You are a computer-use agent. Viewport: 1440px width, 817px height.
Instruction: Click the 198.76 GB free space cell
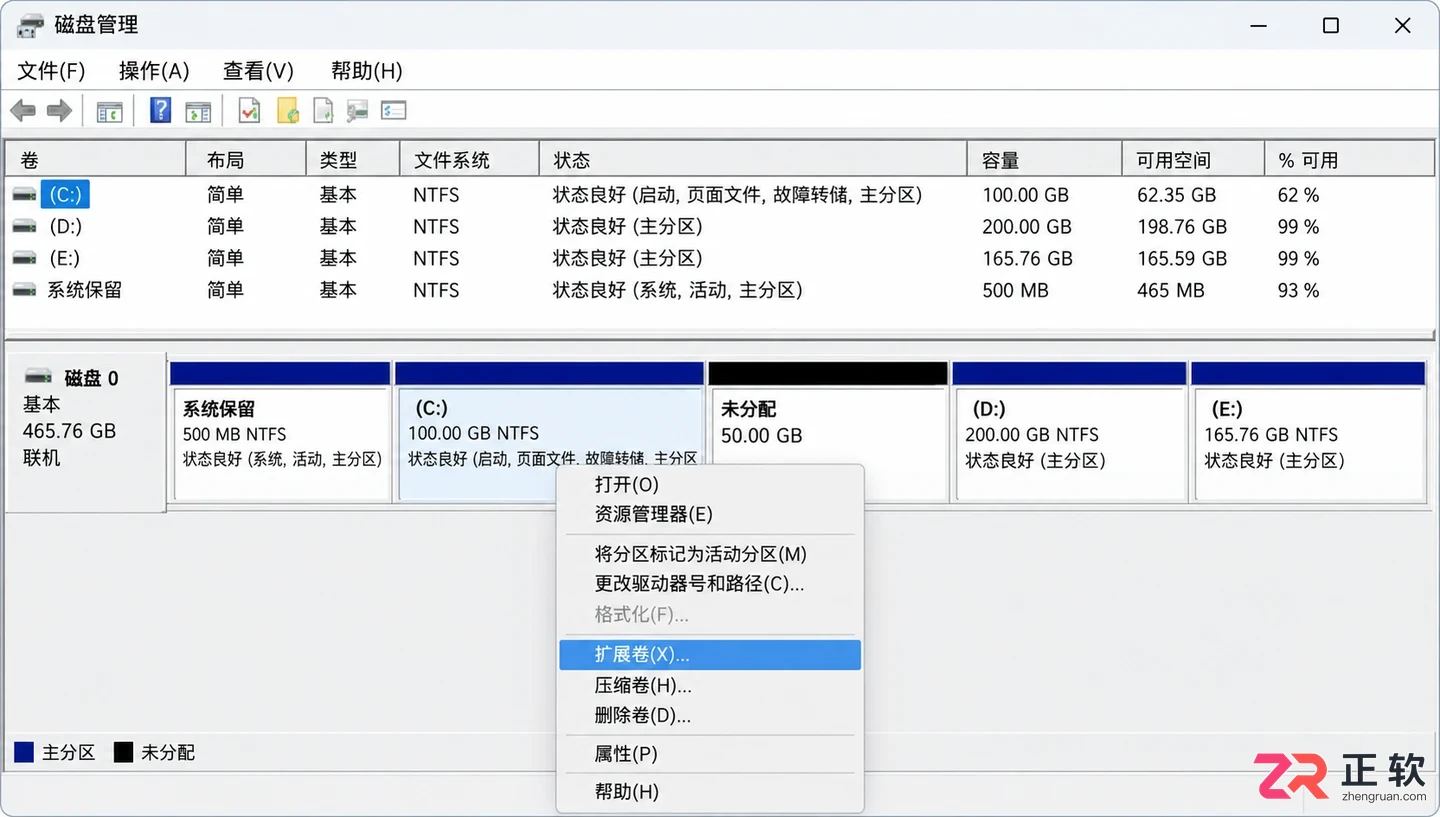pos(1182,227)
